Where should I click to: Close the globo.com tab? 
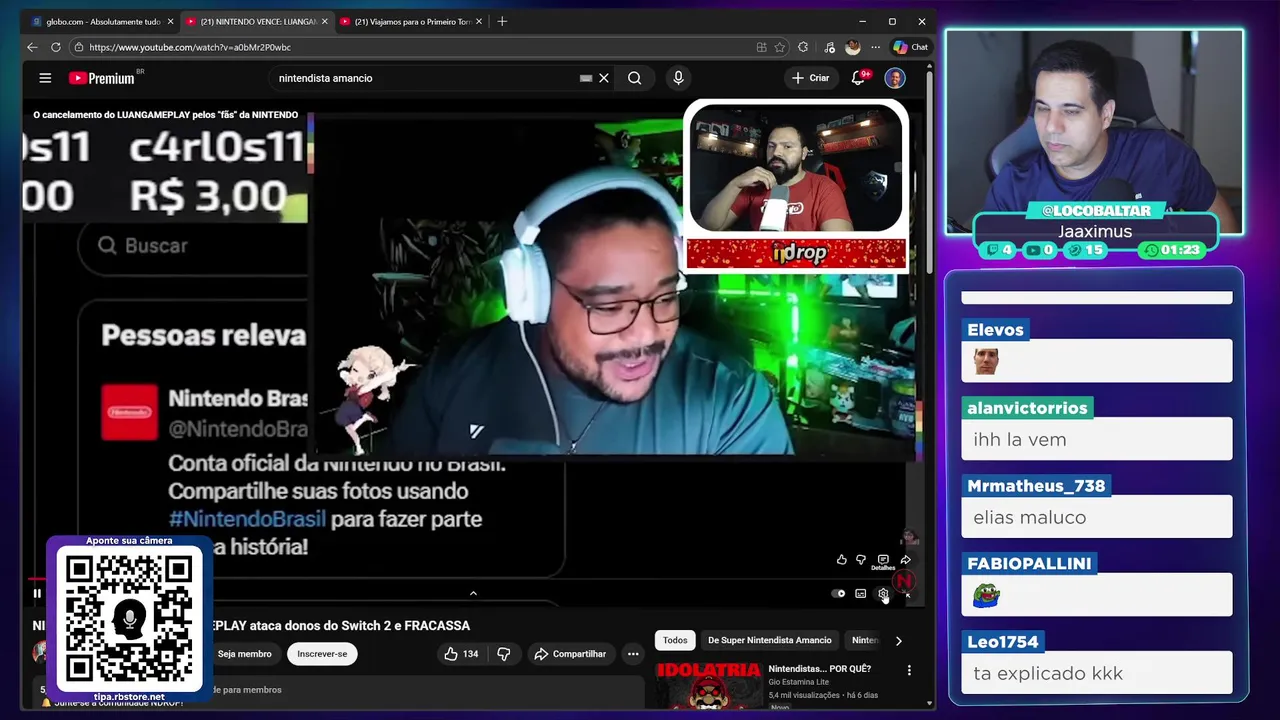coord(170,21)
